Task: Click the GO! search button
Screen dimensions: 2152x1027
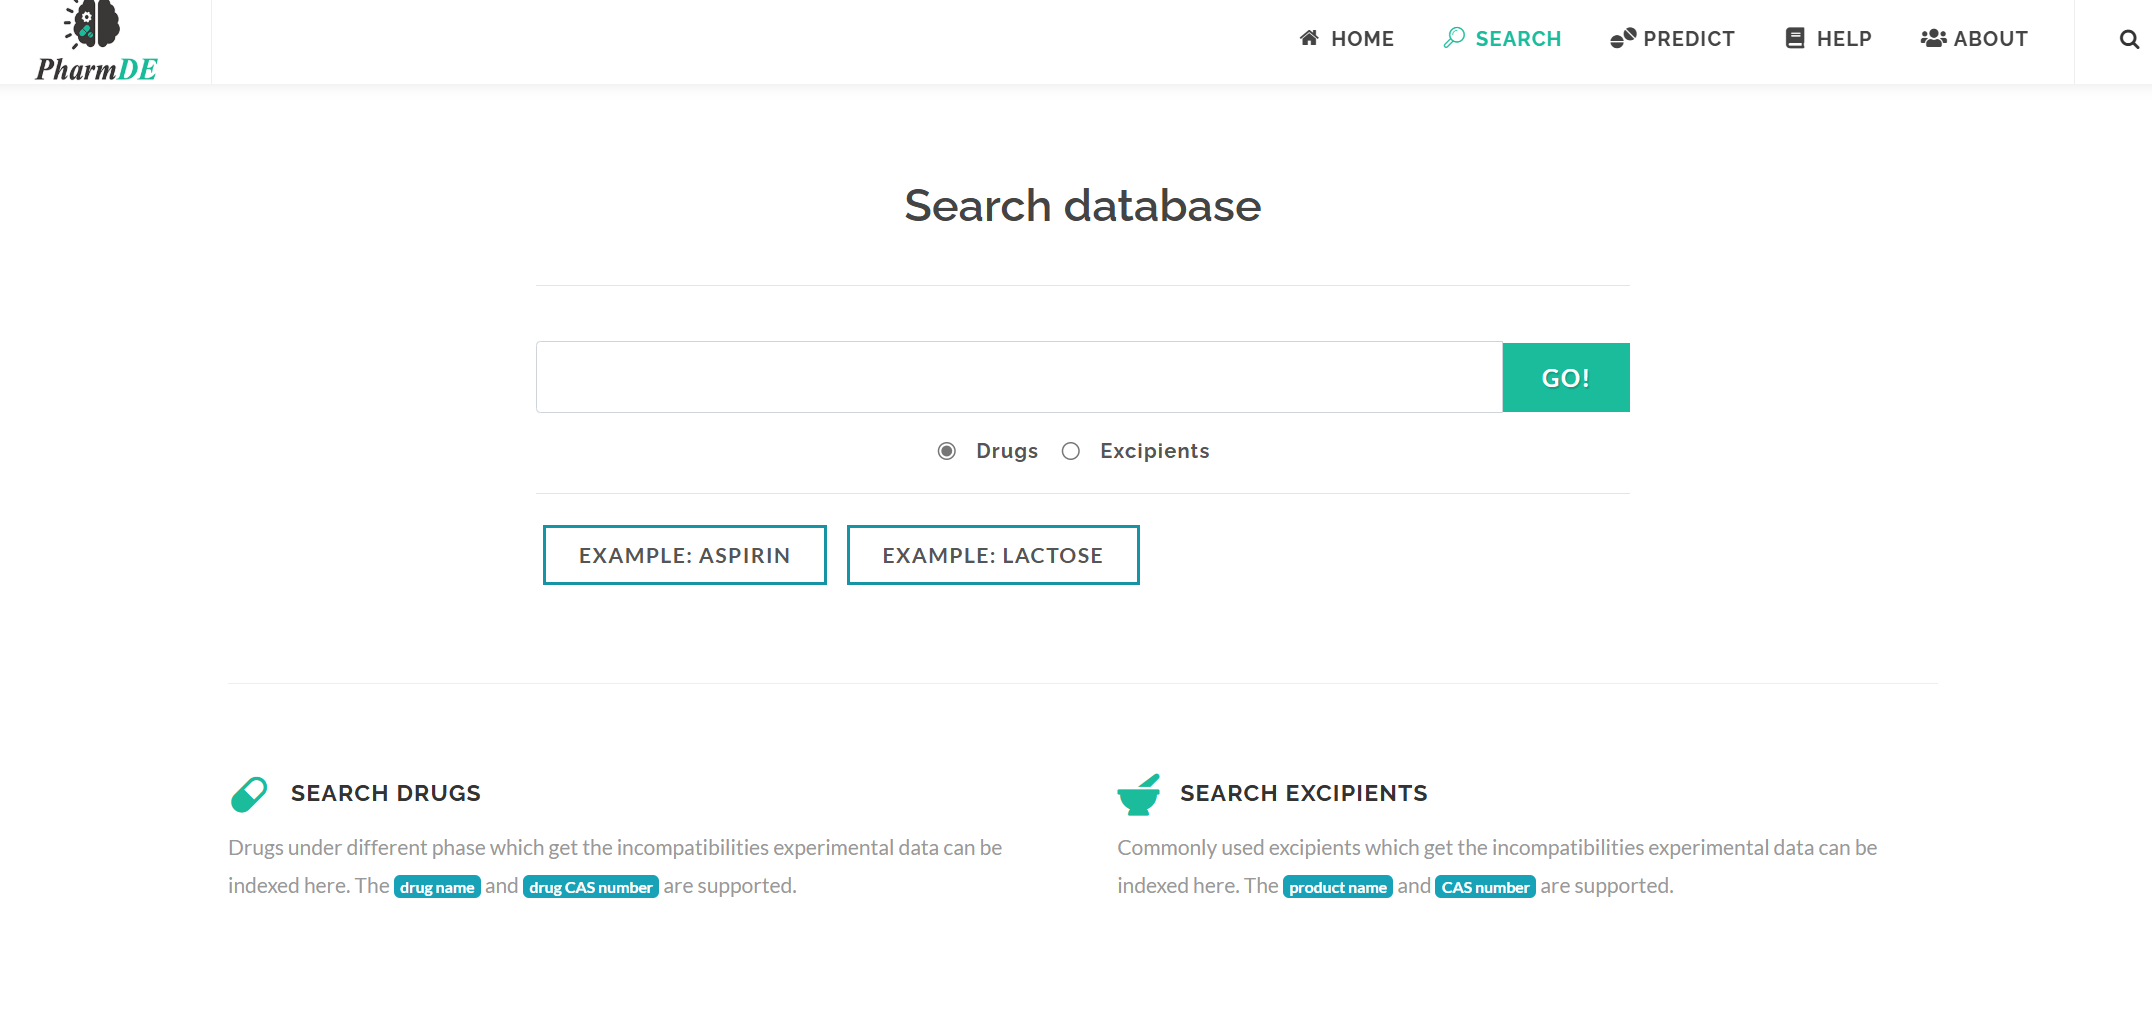Action: point(1566,378)
